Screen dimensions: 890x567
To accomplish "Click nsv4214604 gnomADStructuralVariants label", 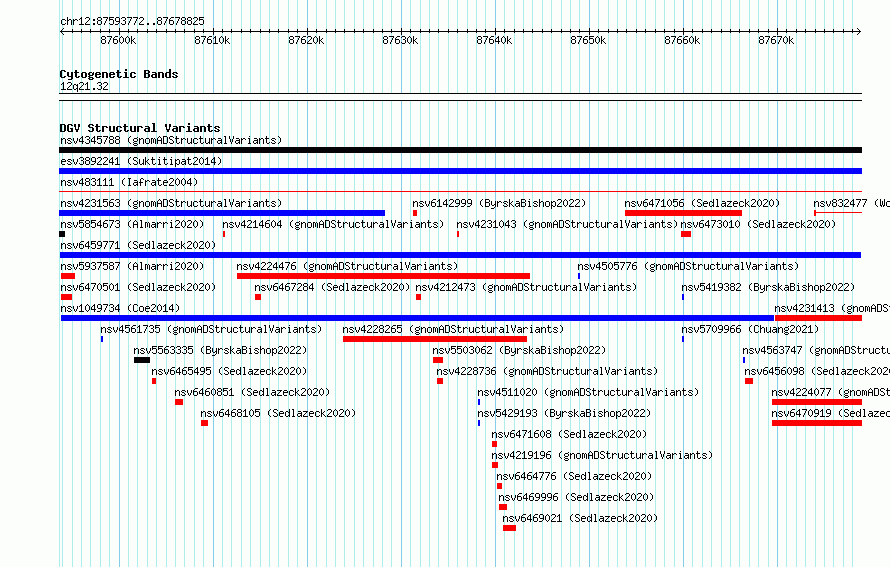I will point(333,224).
